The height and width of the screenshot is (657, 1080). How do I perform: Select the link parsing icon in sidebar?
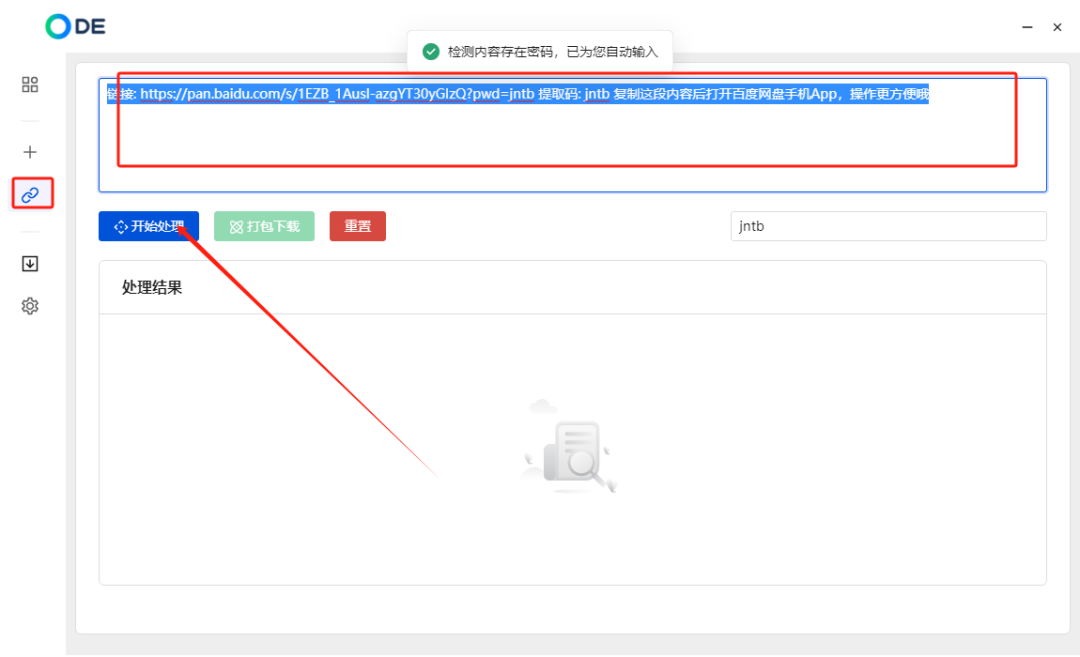click(30, 194)
